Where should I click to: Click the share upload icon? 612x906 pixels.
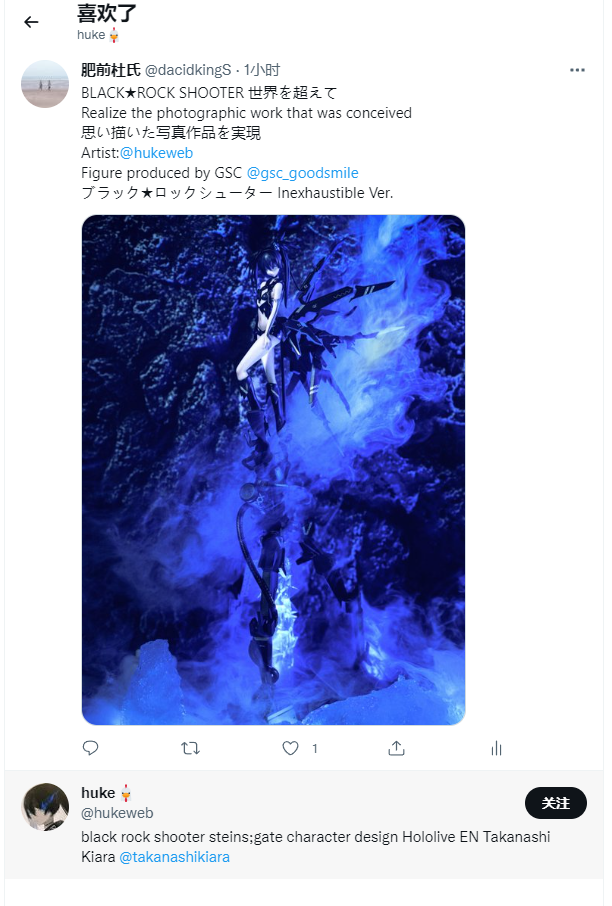coord(396,748)
